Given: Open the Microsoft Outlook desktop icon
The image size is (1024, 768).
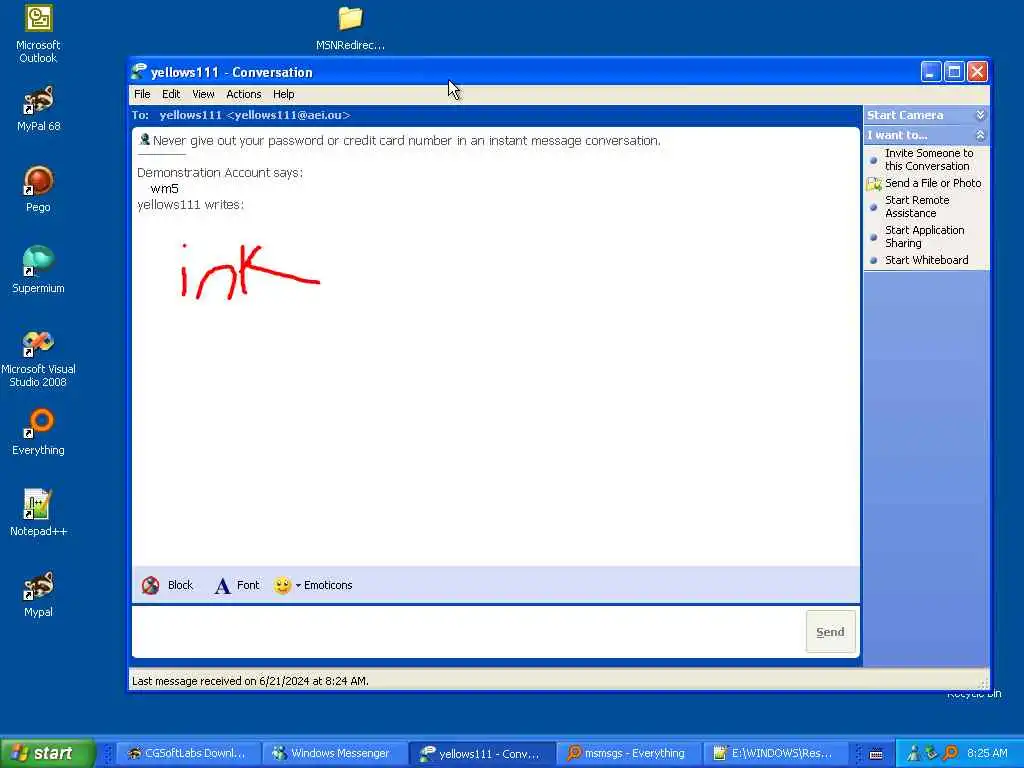Looking at the screenshot, I should 38,34.
